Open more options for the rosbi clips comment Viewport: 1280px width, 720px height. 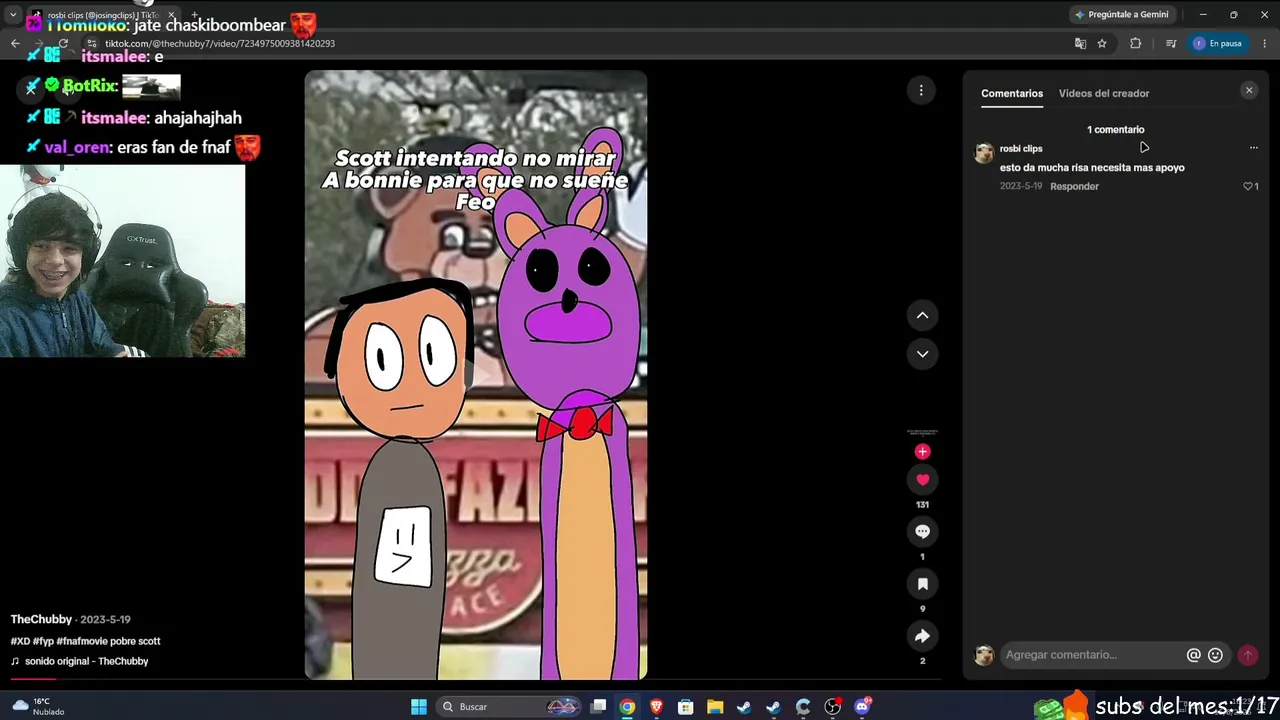pyautogui.click(x=1253, y=148)
